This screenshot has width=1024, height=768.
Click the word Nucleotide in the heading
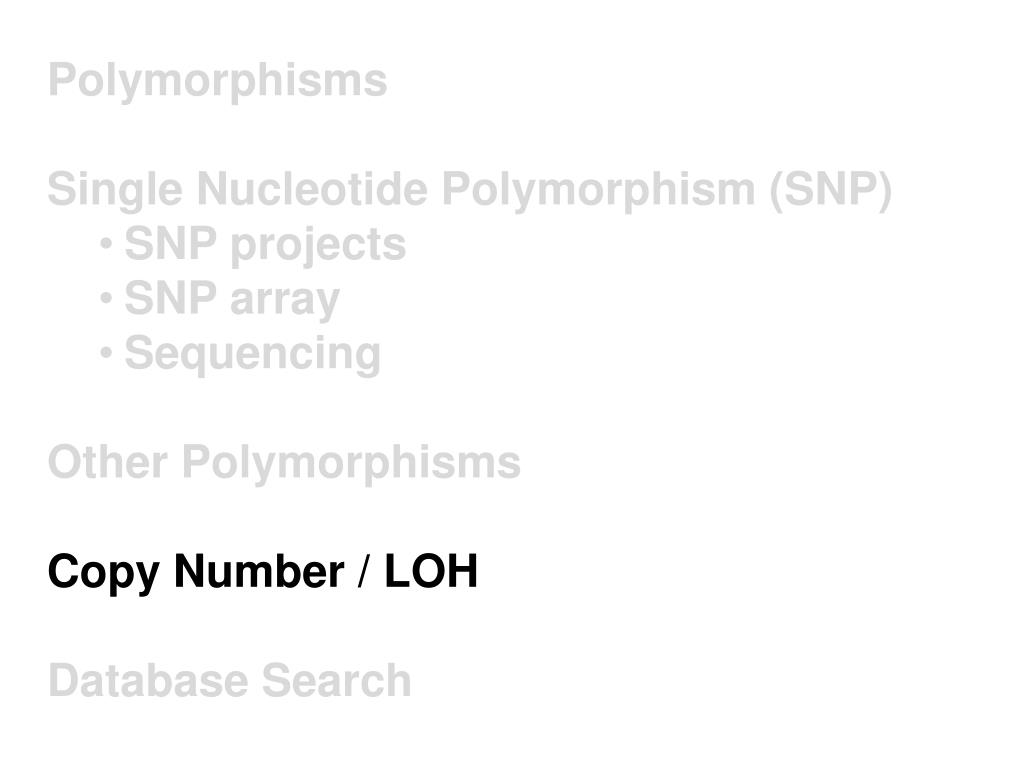coord(312,189)
